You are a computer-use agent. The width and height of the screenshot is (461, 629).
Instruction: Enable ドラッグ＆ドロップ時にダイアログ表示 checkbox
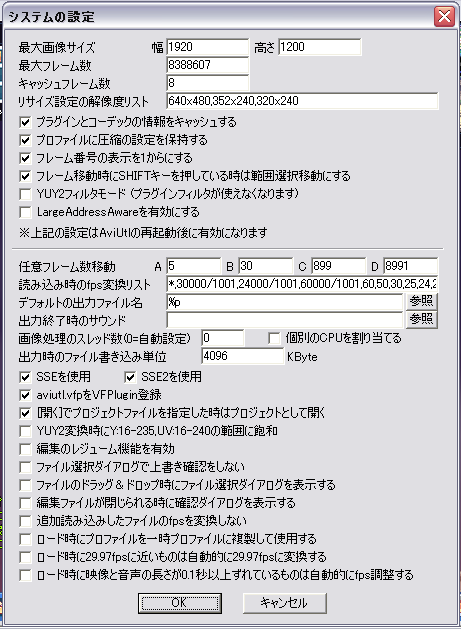point(25,485)
